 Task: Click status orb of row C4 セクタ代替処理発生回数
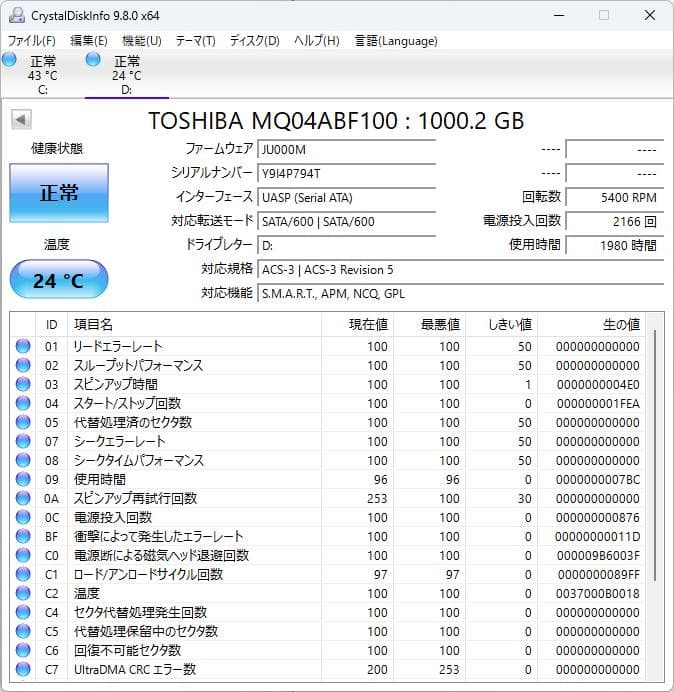coord(23,612)
